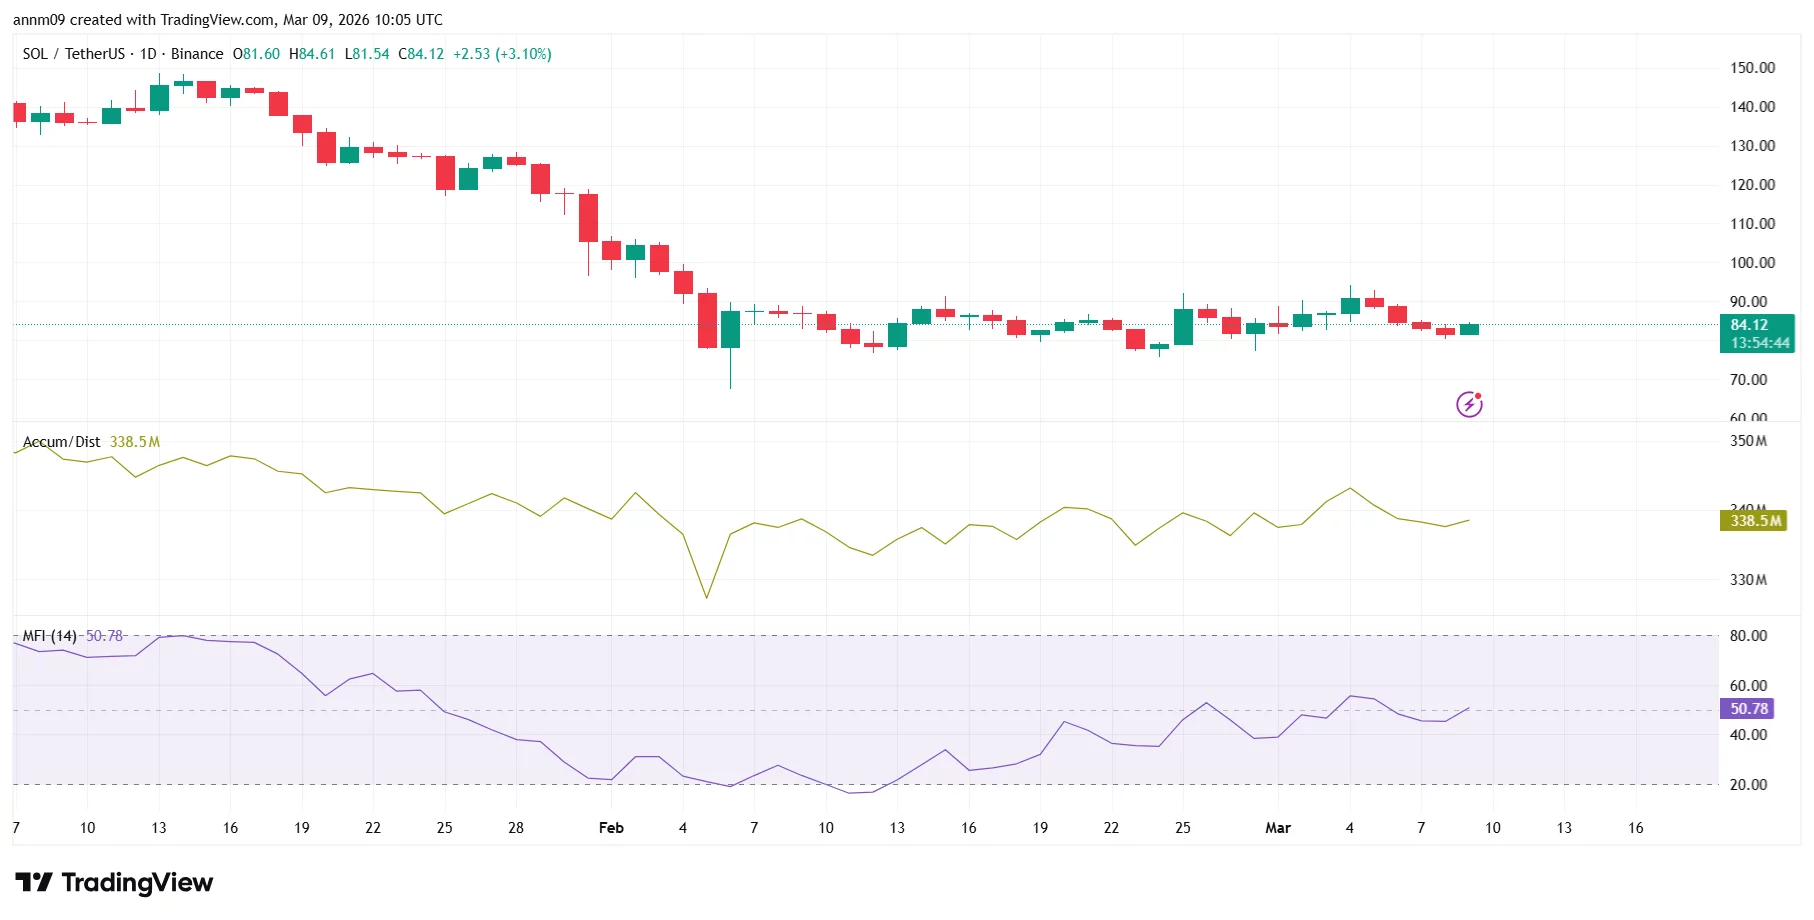This screenshot has width=1814, height=920.
Task: Toggle the 338.5M Accum/Dist value badge
Action: tap(1753, 522)
